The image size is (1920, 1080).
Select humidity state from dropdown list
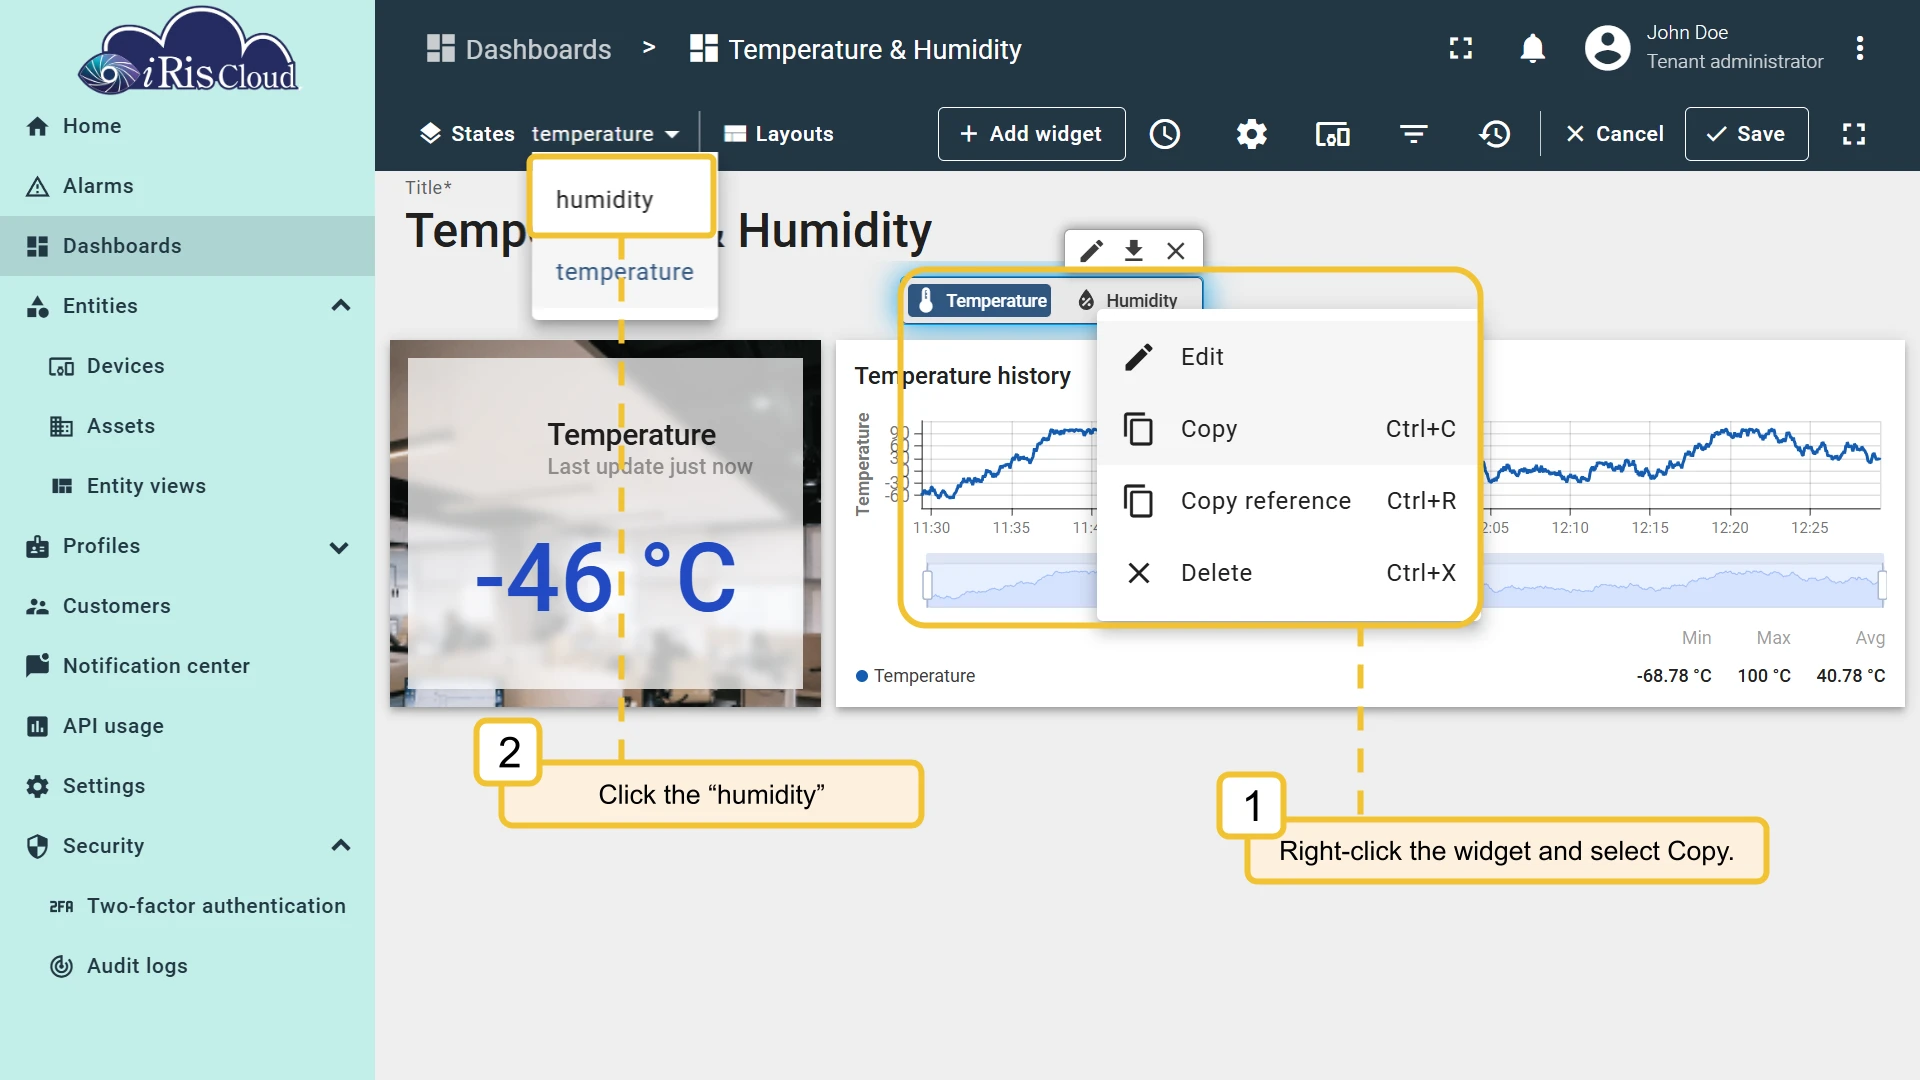point(624,199)
